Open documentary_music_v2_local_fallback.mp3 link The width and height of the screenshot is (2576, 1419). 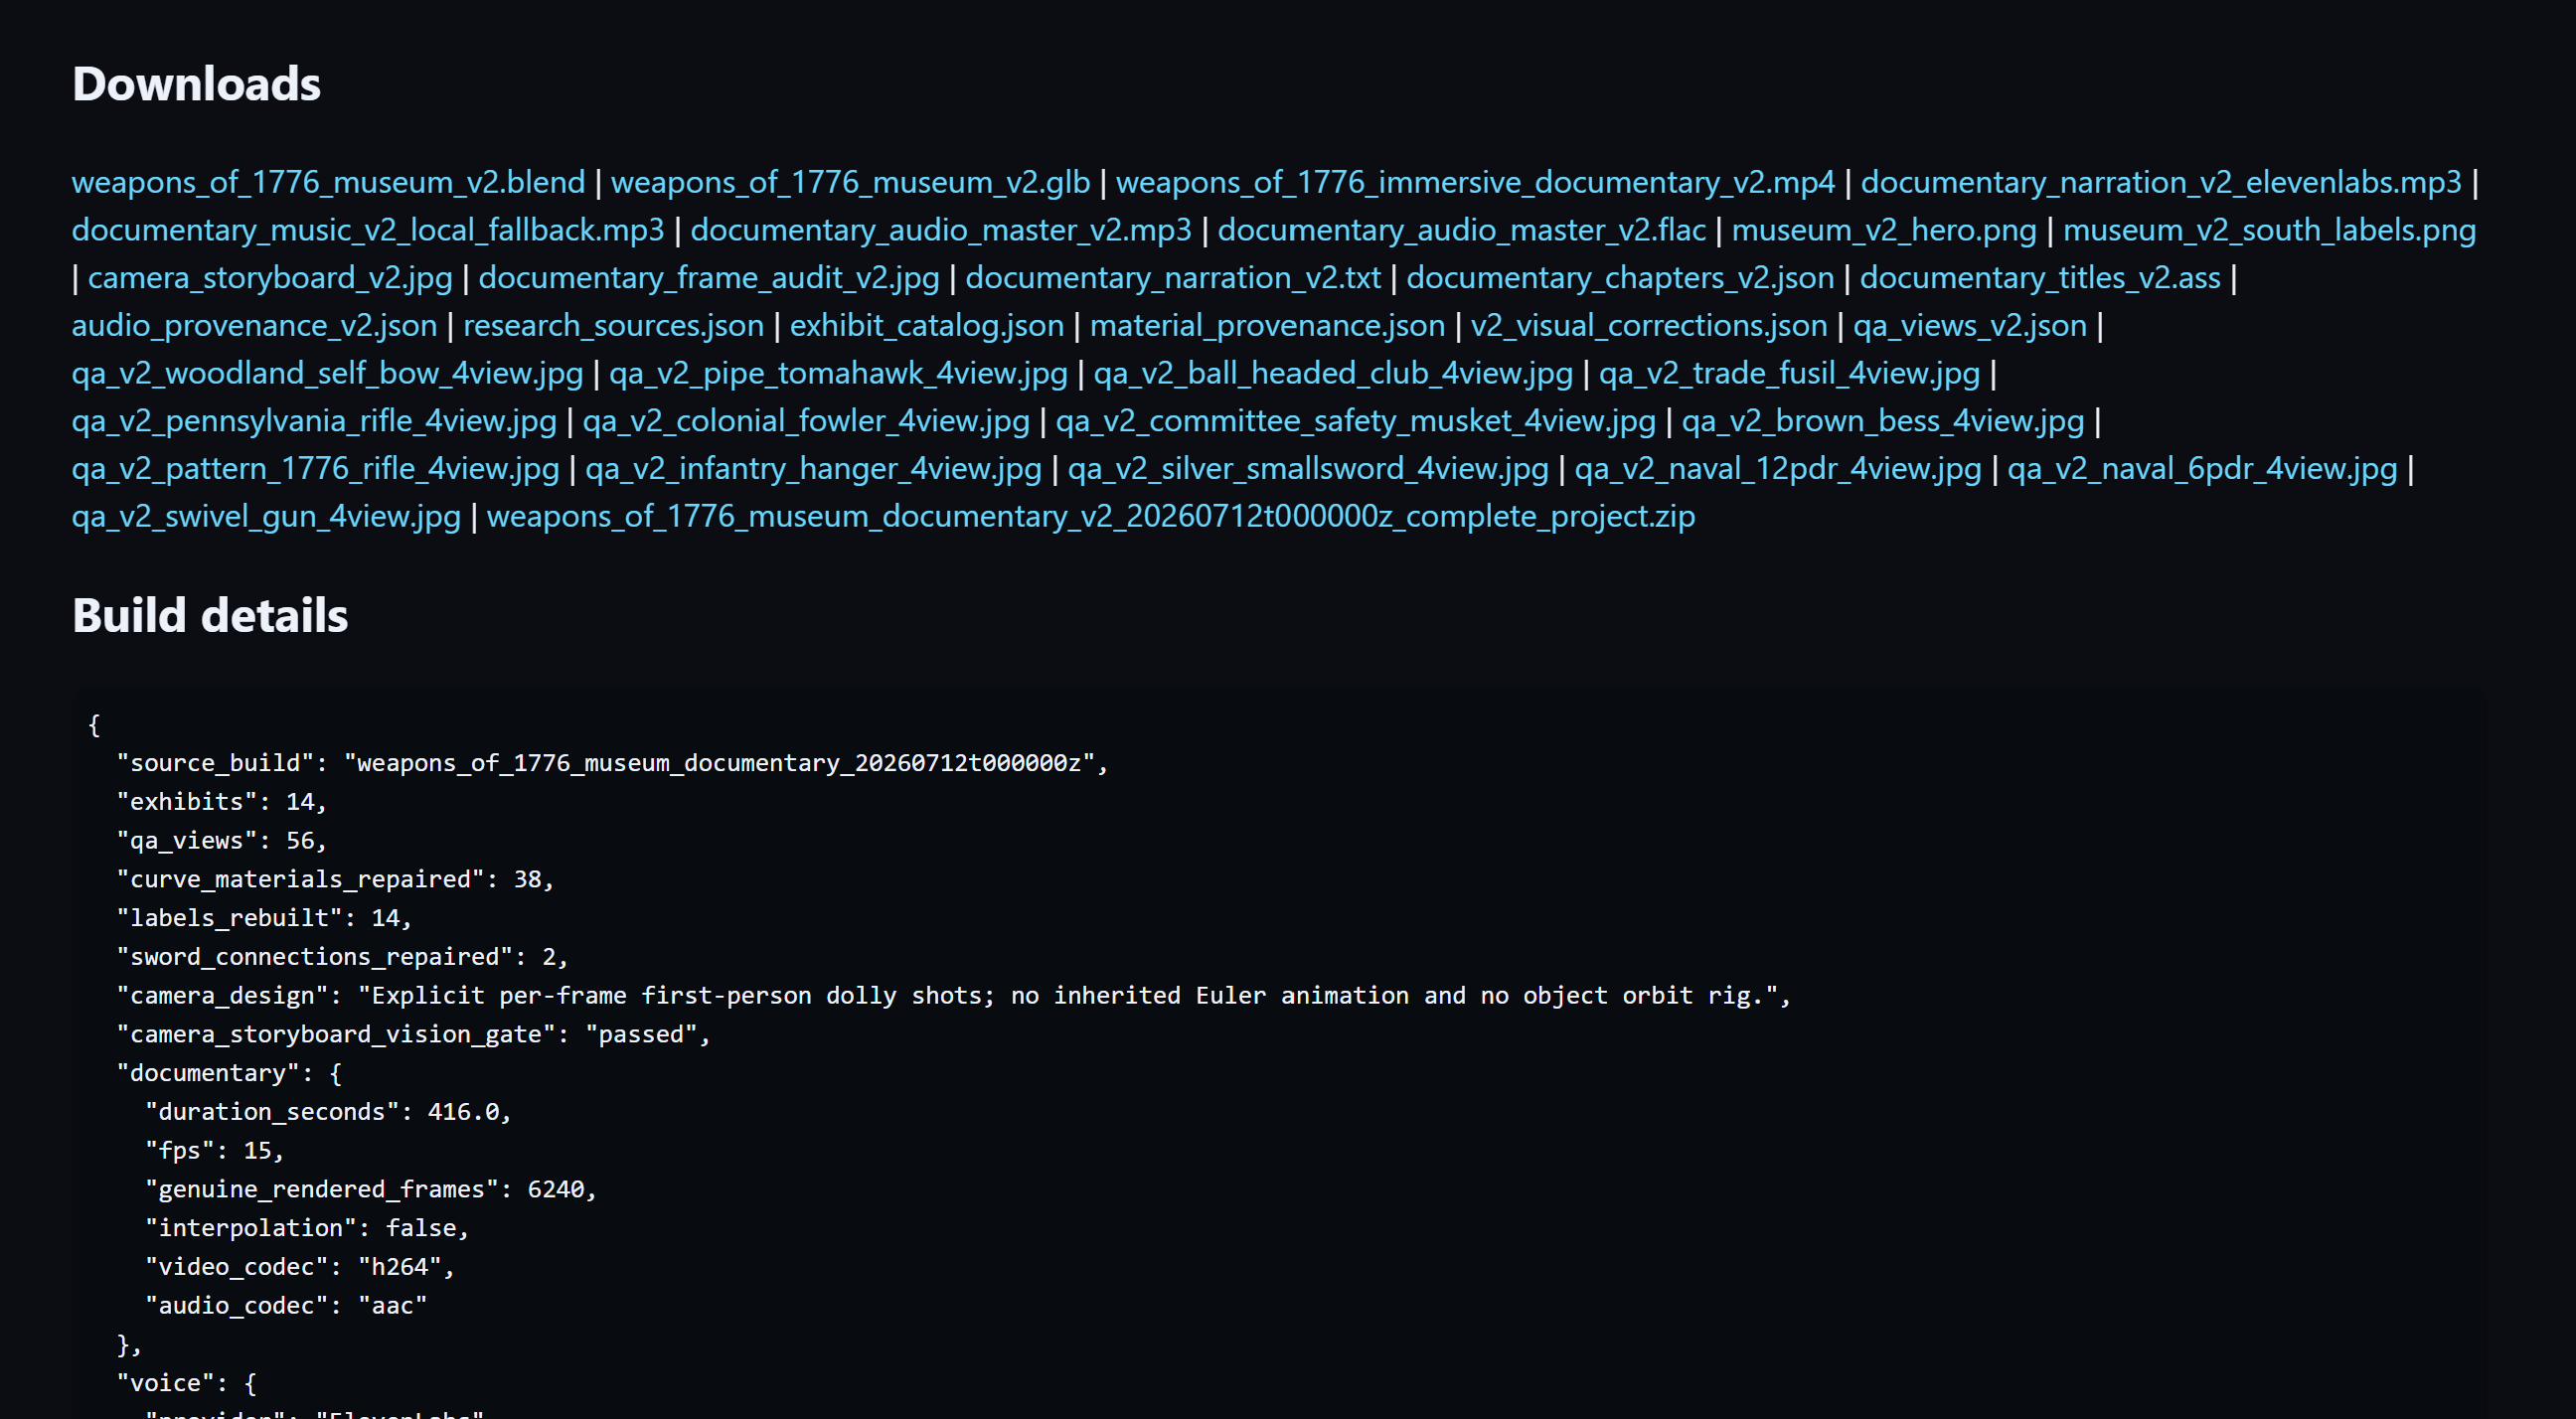tap(368, 230)
